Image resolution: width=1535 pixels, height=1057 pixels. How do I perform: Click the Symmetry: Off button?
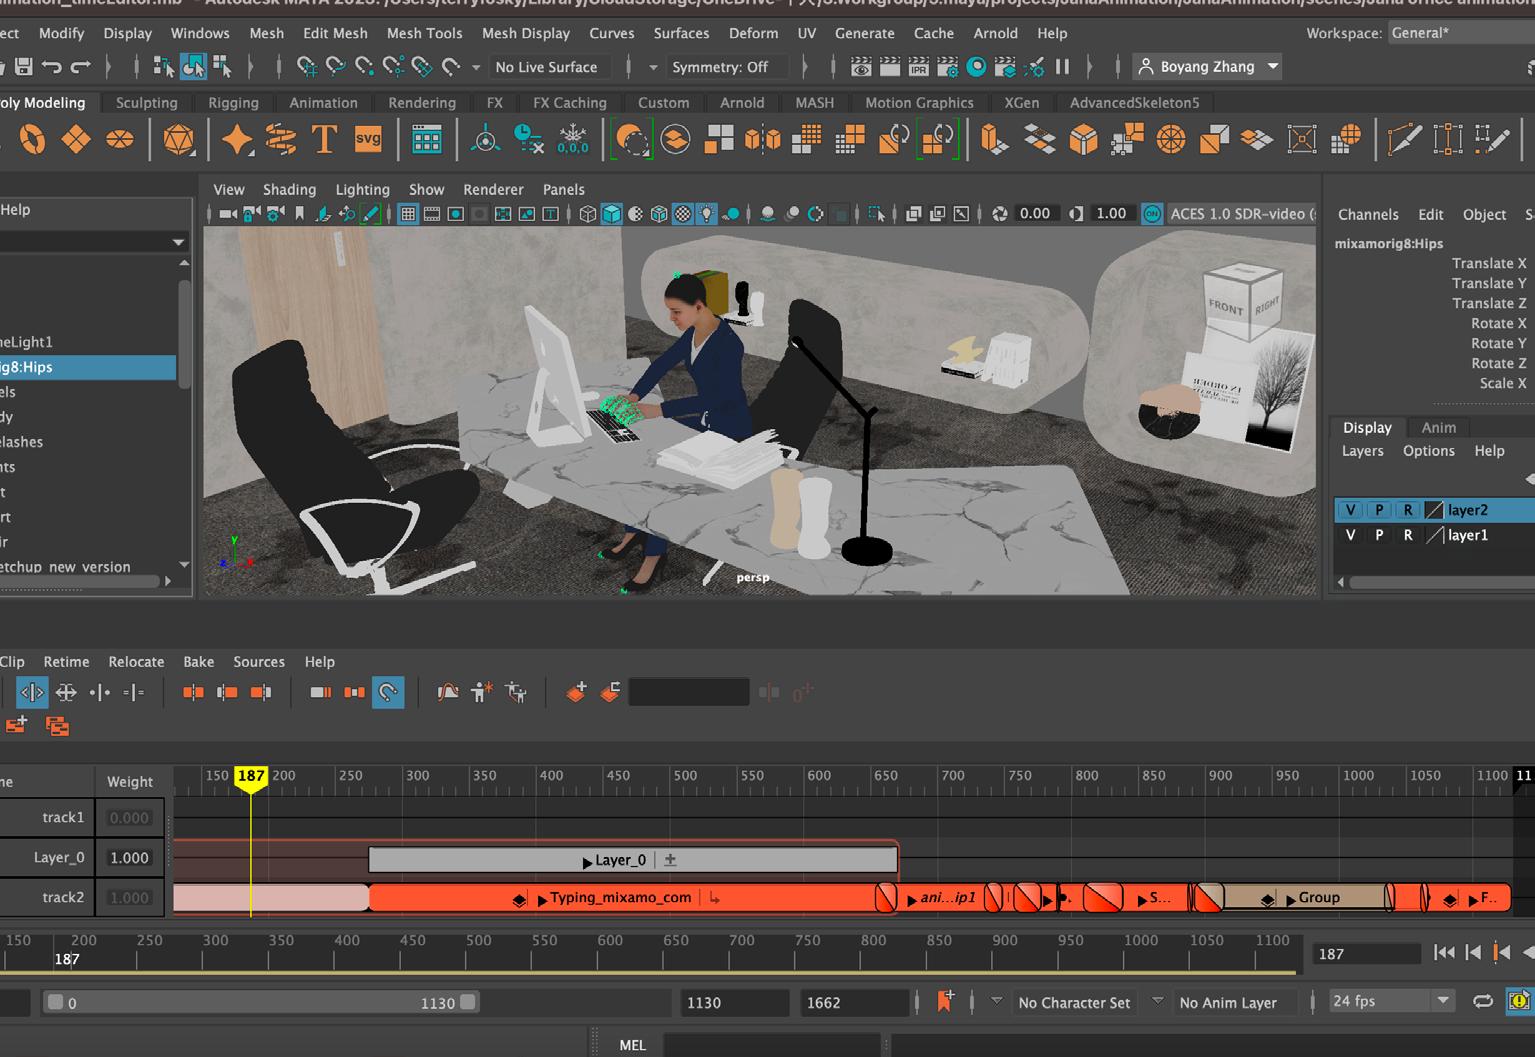(x=720, y=67)
